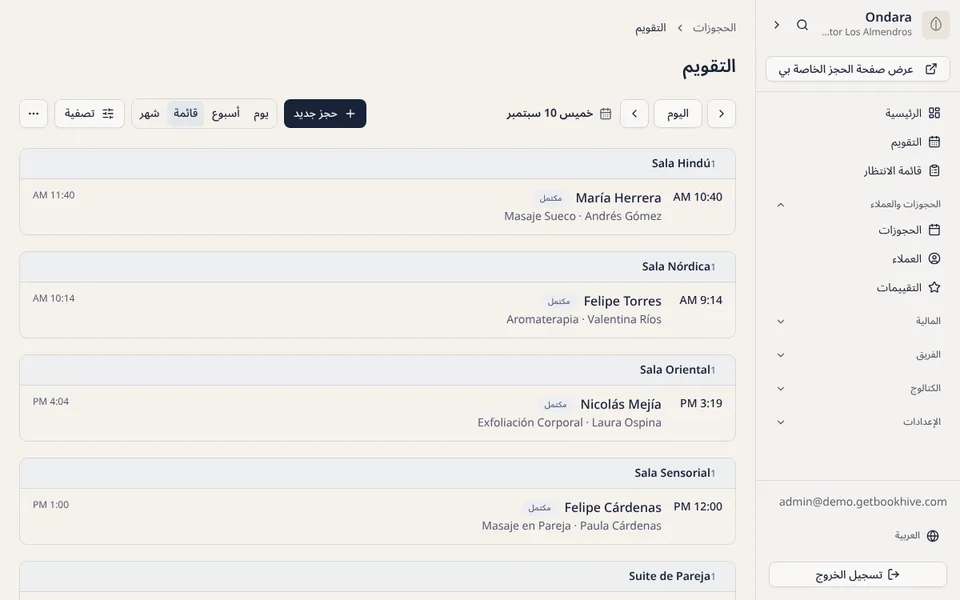Click Sala Oriental group header
The image size is (960, 600).
tap(377, 370)
